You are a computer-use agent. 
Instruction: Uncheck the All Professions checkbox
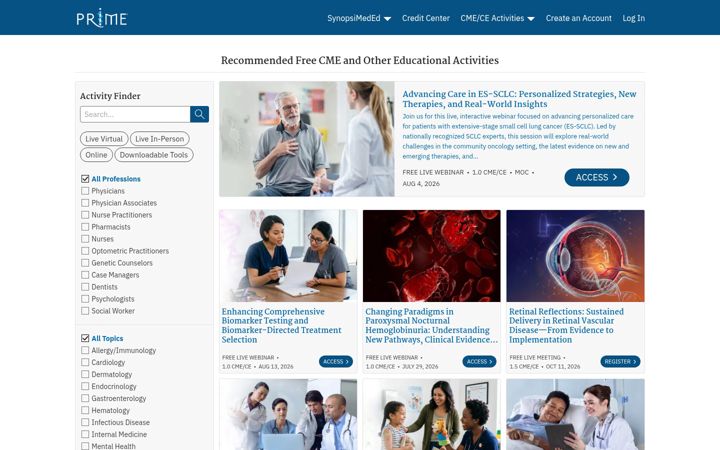85,179
